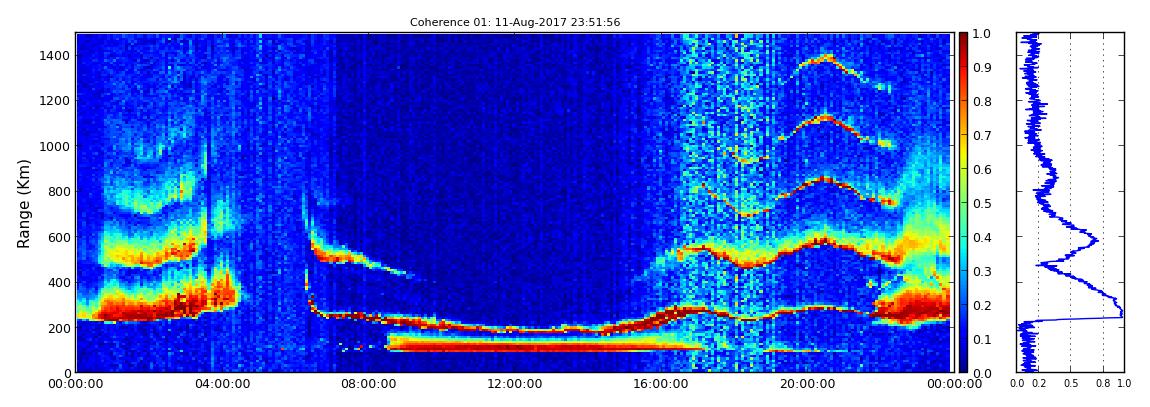Click the colorbar 0.5 label
This screenshot has height=407, width=1150.
pos(982,203)
